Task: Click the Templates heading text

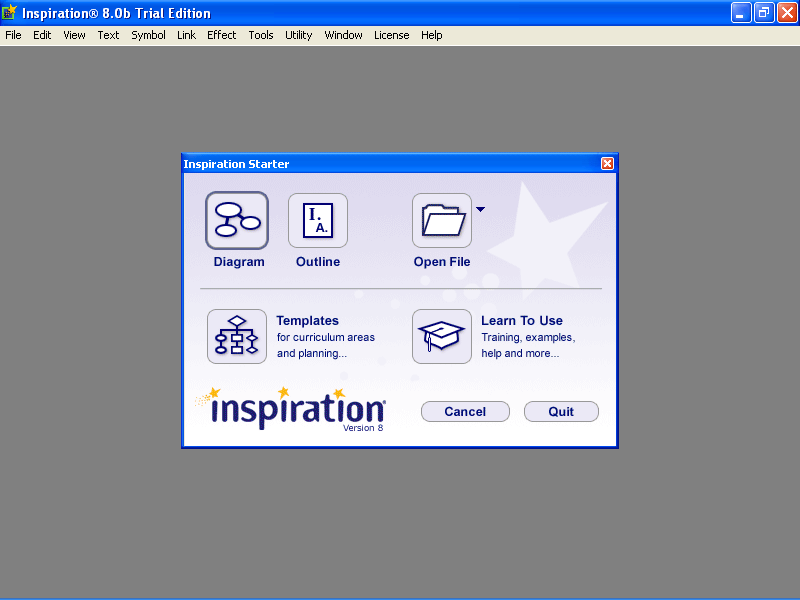Action: 308,320
